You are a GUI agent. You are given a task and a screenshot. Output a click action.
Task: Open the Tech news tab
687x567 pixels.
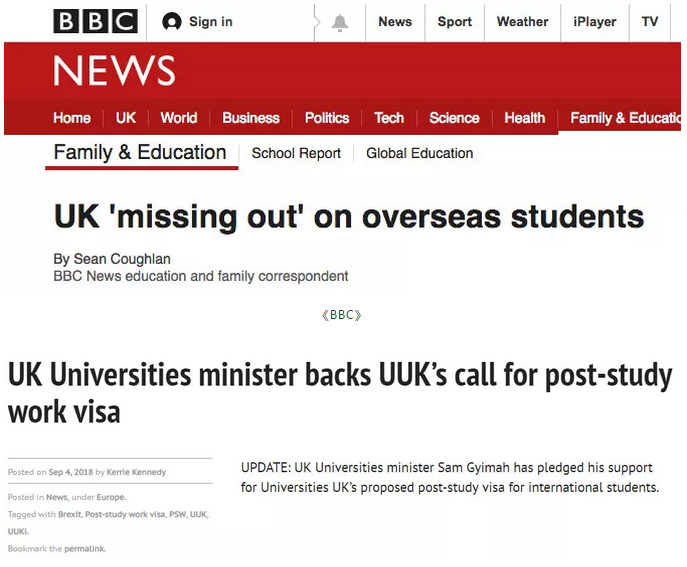(x=389, y=118)
